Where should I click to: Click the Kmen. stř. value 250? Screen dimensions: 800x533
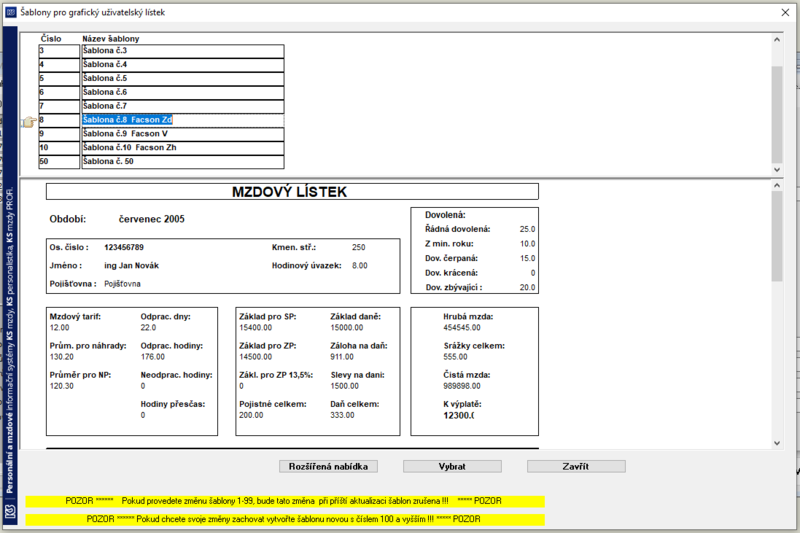(x=359, y=247)
